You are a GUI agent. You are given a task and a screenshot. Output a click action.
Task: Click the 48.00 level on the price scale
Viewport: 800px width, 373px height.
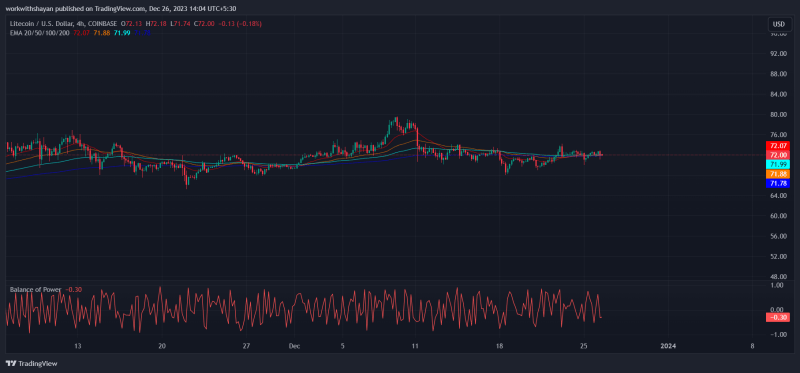[778, 277]
